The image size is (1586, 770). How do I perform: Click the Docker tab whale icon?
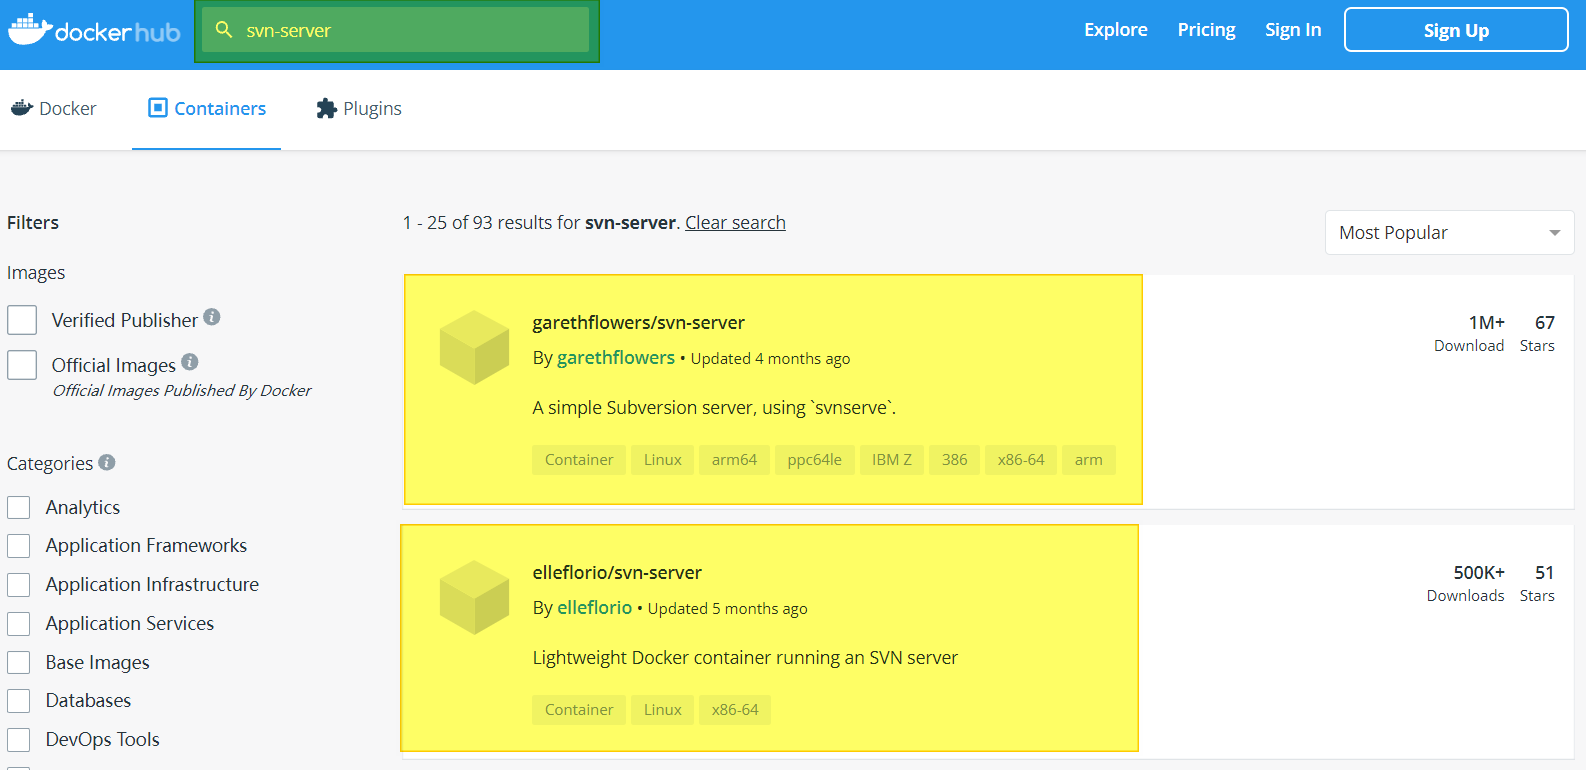(22, 108)
